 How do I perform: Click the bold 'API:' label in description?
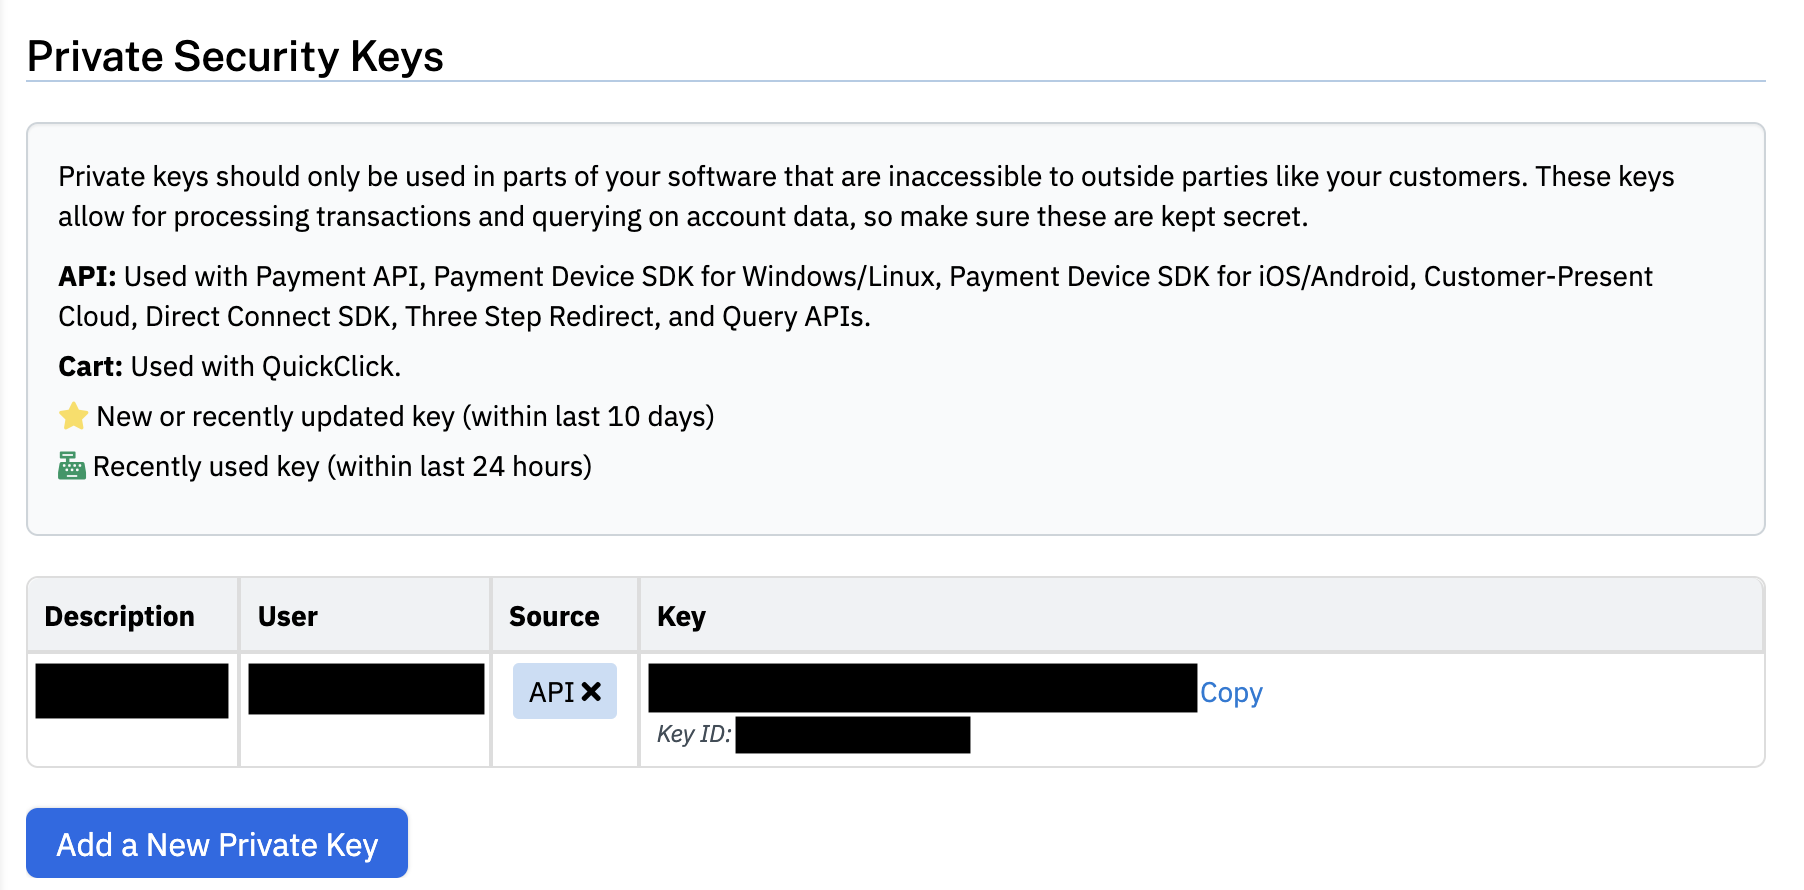click(x=87, y=276)
